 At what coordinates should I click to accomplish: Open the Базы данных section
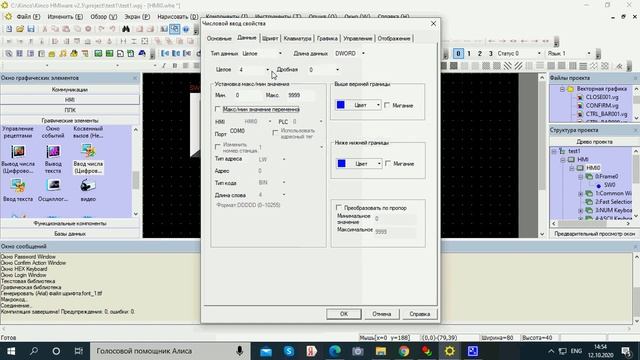pyautogui.click(x=70, y=234)
